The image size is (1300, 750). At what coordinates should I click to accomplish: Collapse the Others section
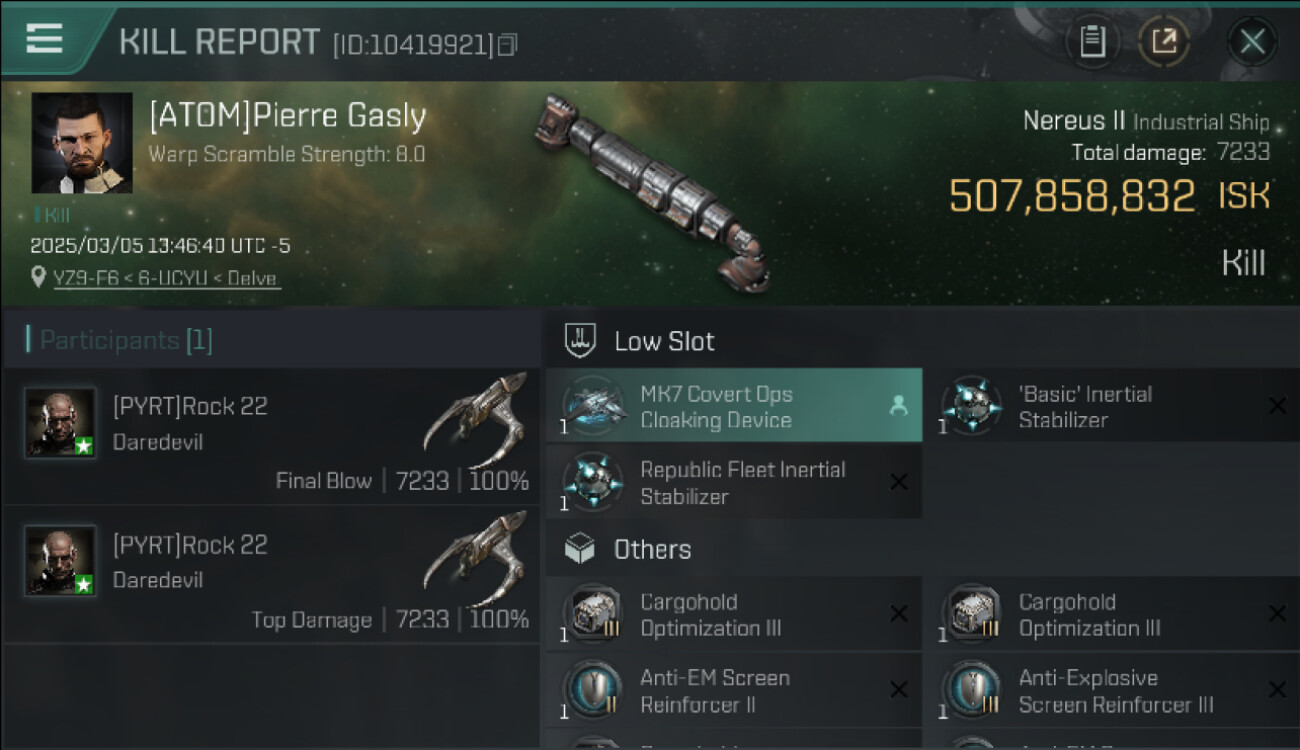(581, 549)
